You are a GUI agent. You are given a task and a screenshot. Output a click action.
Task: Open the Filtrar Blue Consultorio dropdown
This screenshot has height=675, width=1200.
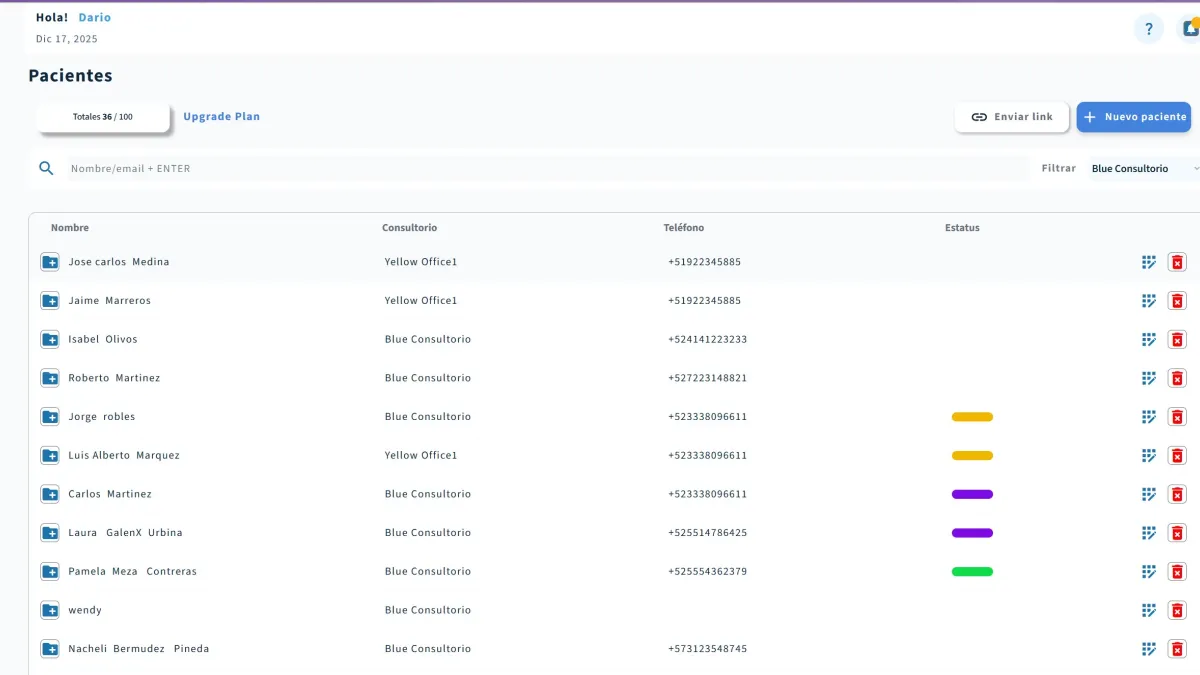[x=1145, y=169]
